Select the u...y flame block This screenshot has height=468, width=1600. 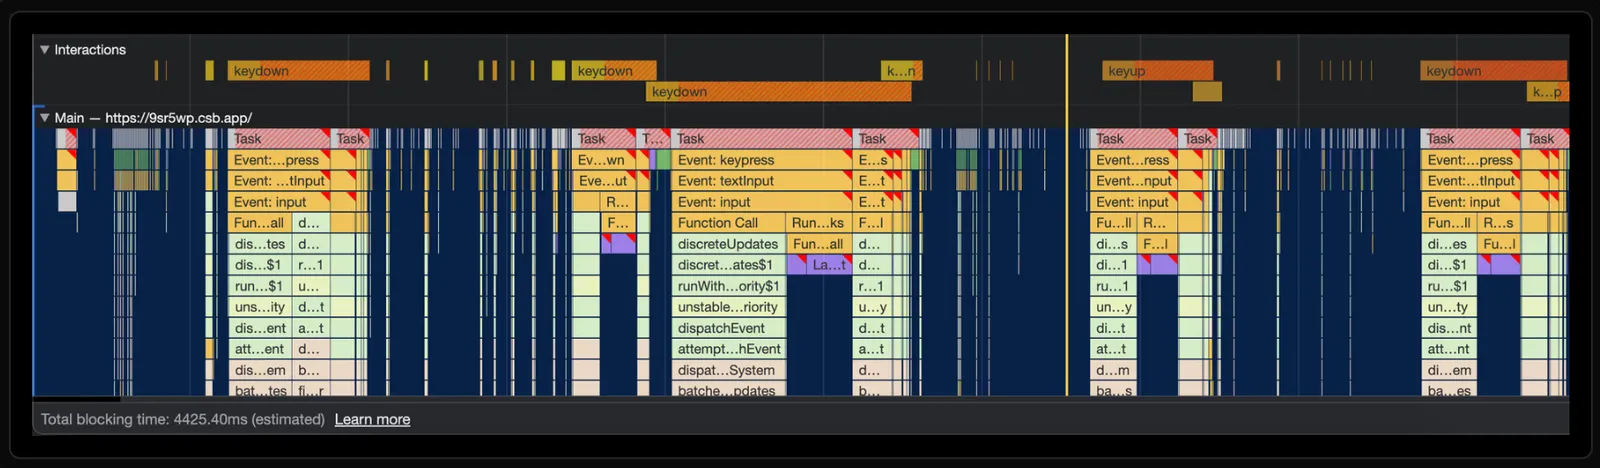872,307
